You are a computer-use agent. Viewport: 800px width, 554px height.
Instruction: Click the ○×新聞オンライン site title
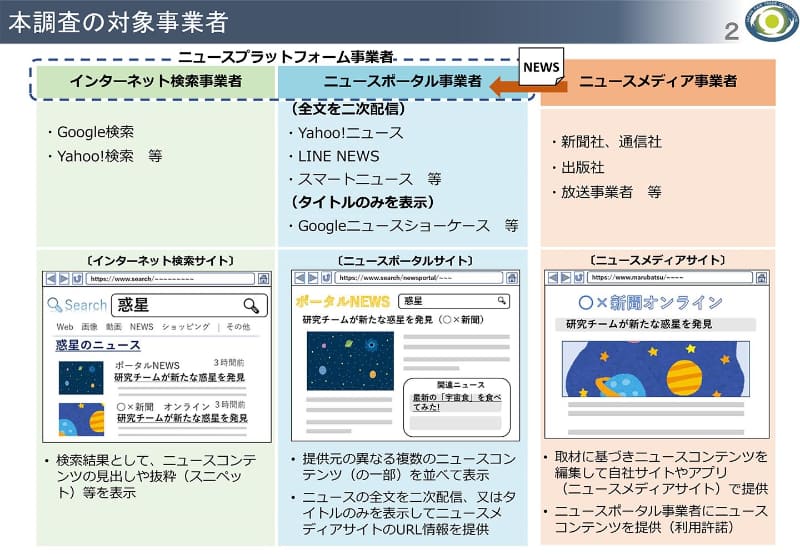650,303
